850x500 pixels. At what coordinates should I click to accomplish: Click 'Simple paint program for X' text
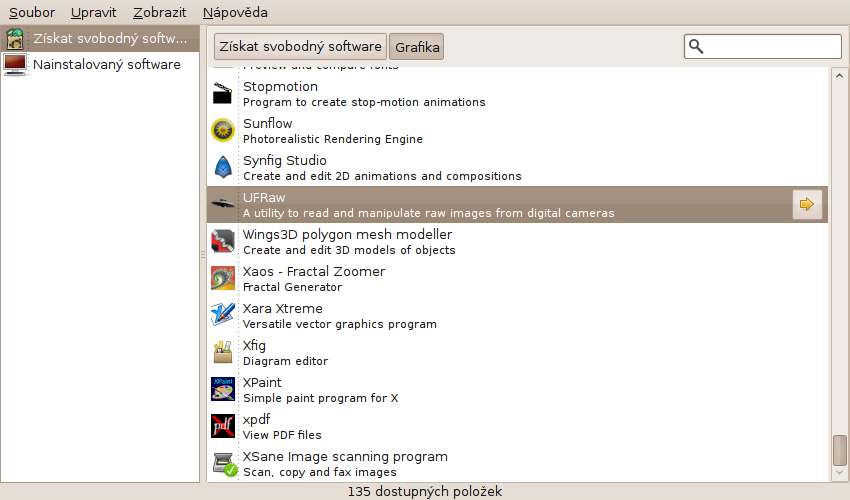point(321,398)
